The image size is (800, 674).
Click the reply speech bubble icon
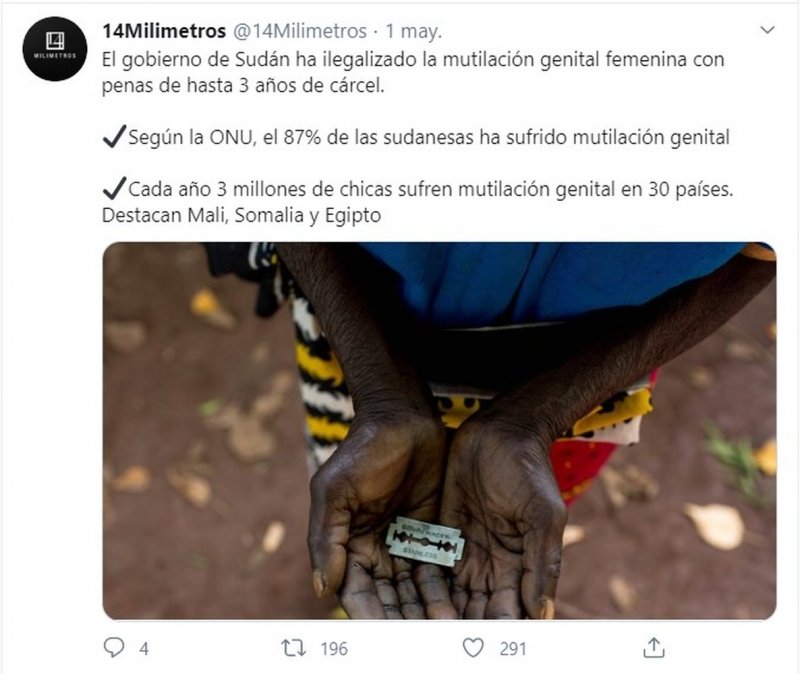tap(113, 647)
